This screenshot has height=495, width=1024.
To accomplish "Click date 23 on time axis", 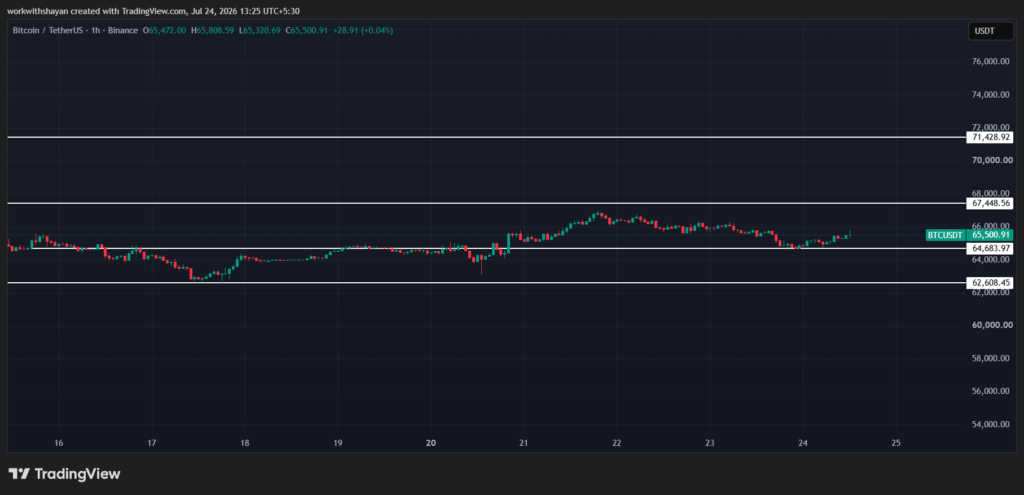I will pyautogui.click(x=710, y=443).
